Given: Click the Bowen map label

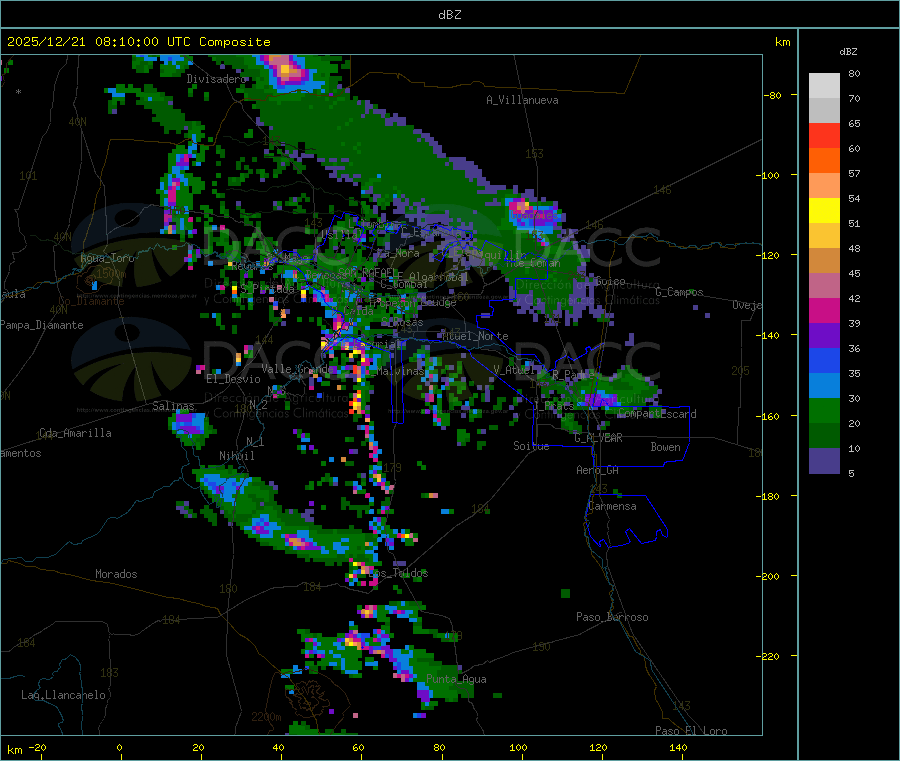Looking at the screenshot, I should (x=666, y=447).
